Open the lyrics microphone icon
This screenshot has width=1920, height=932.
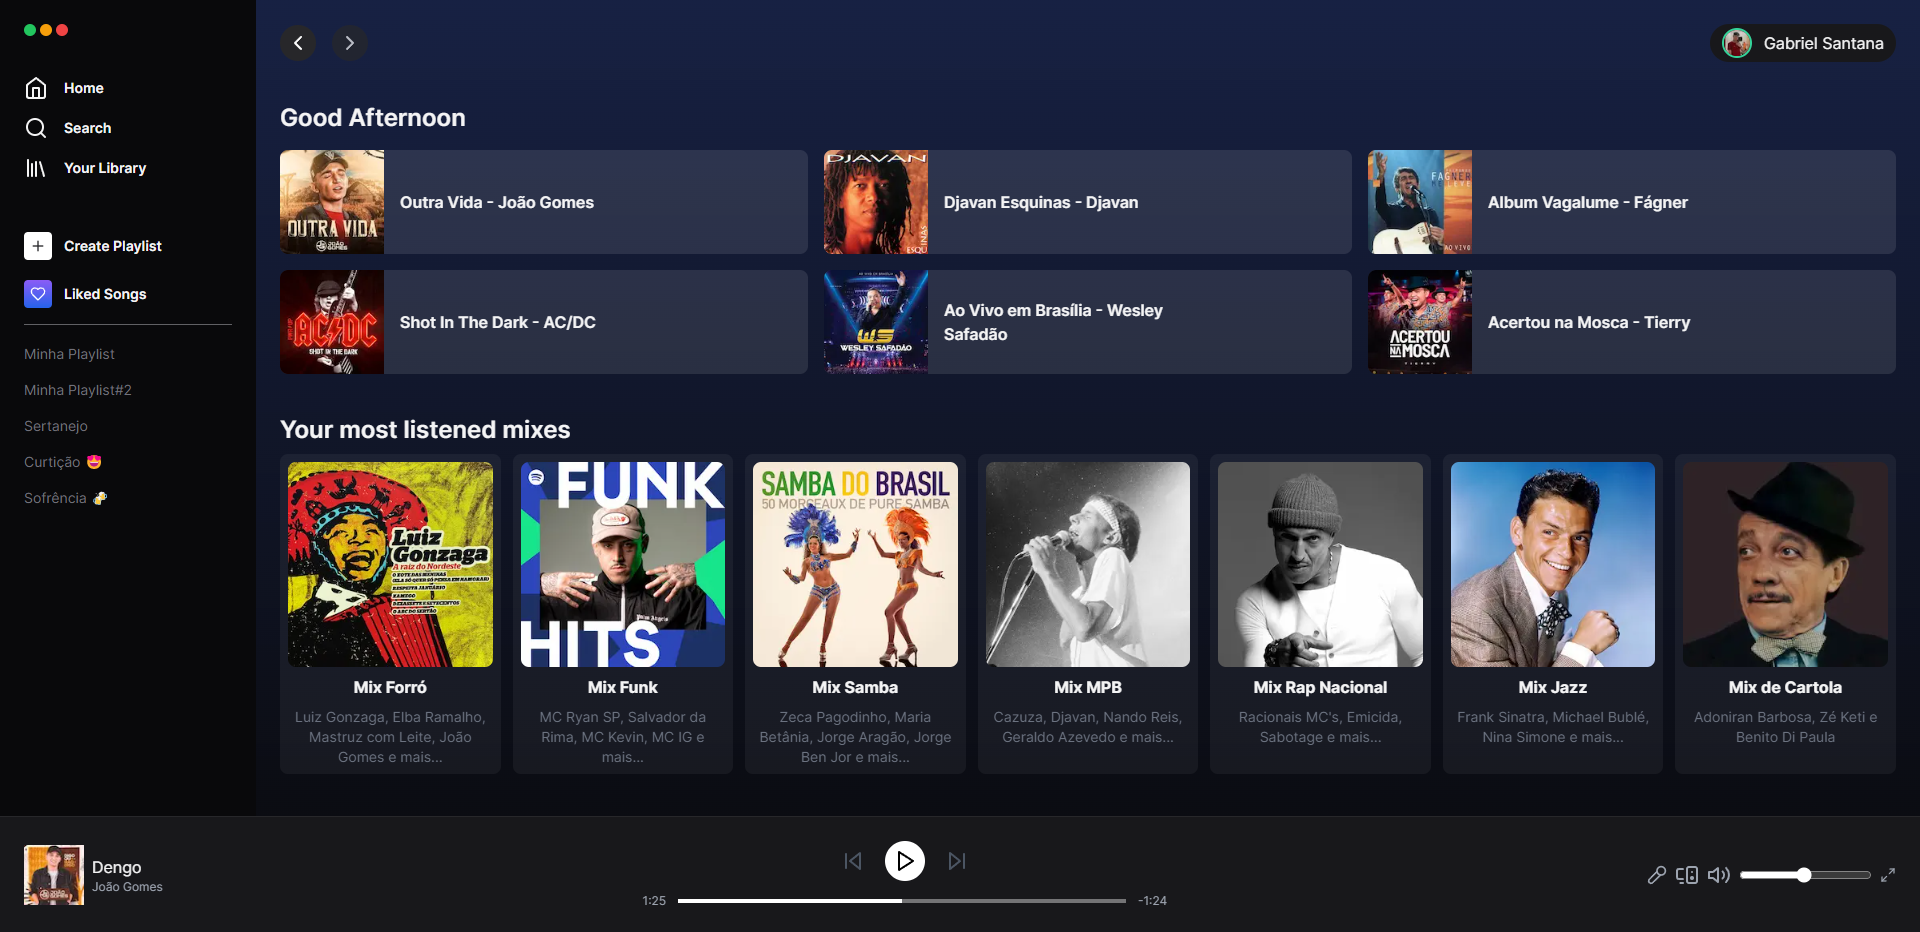point(1656,875)
